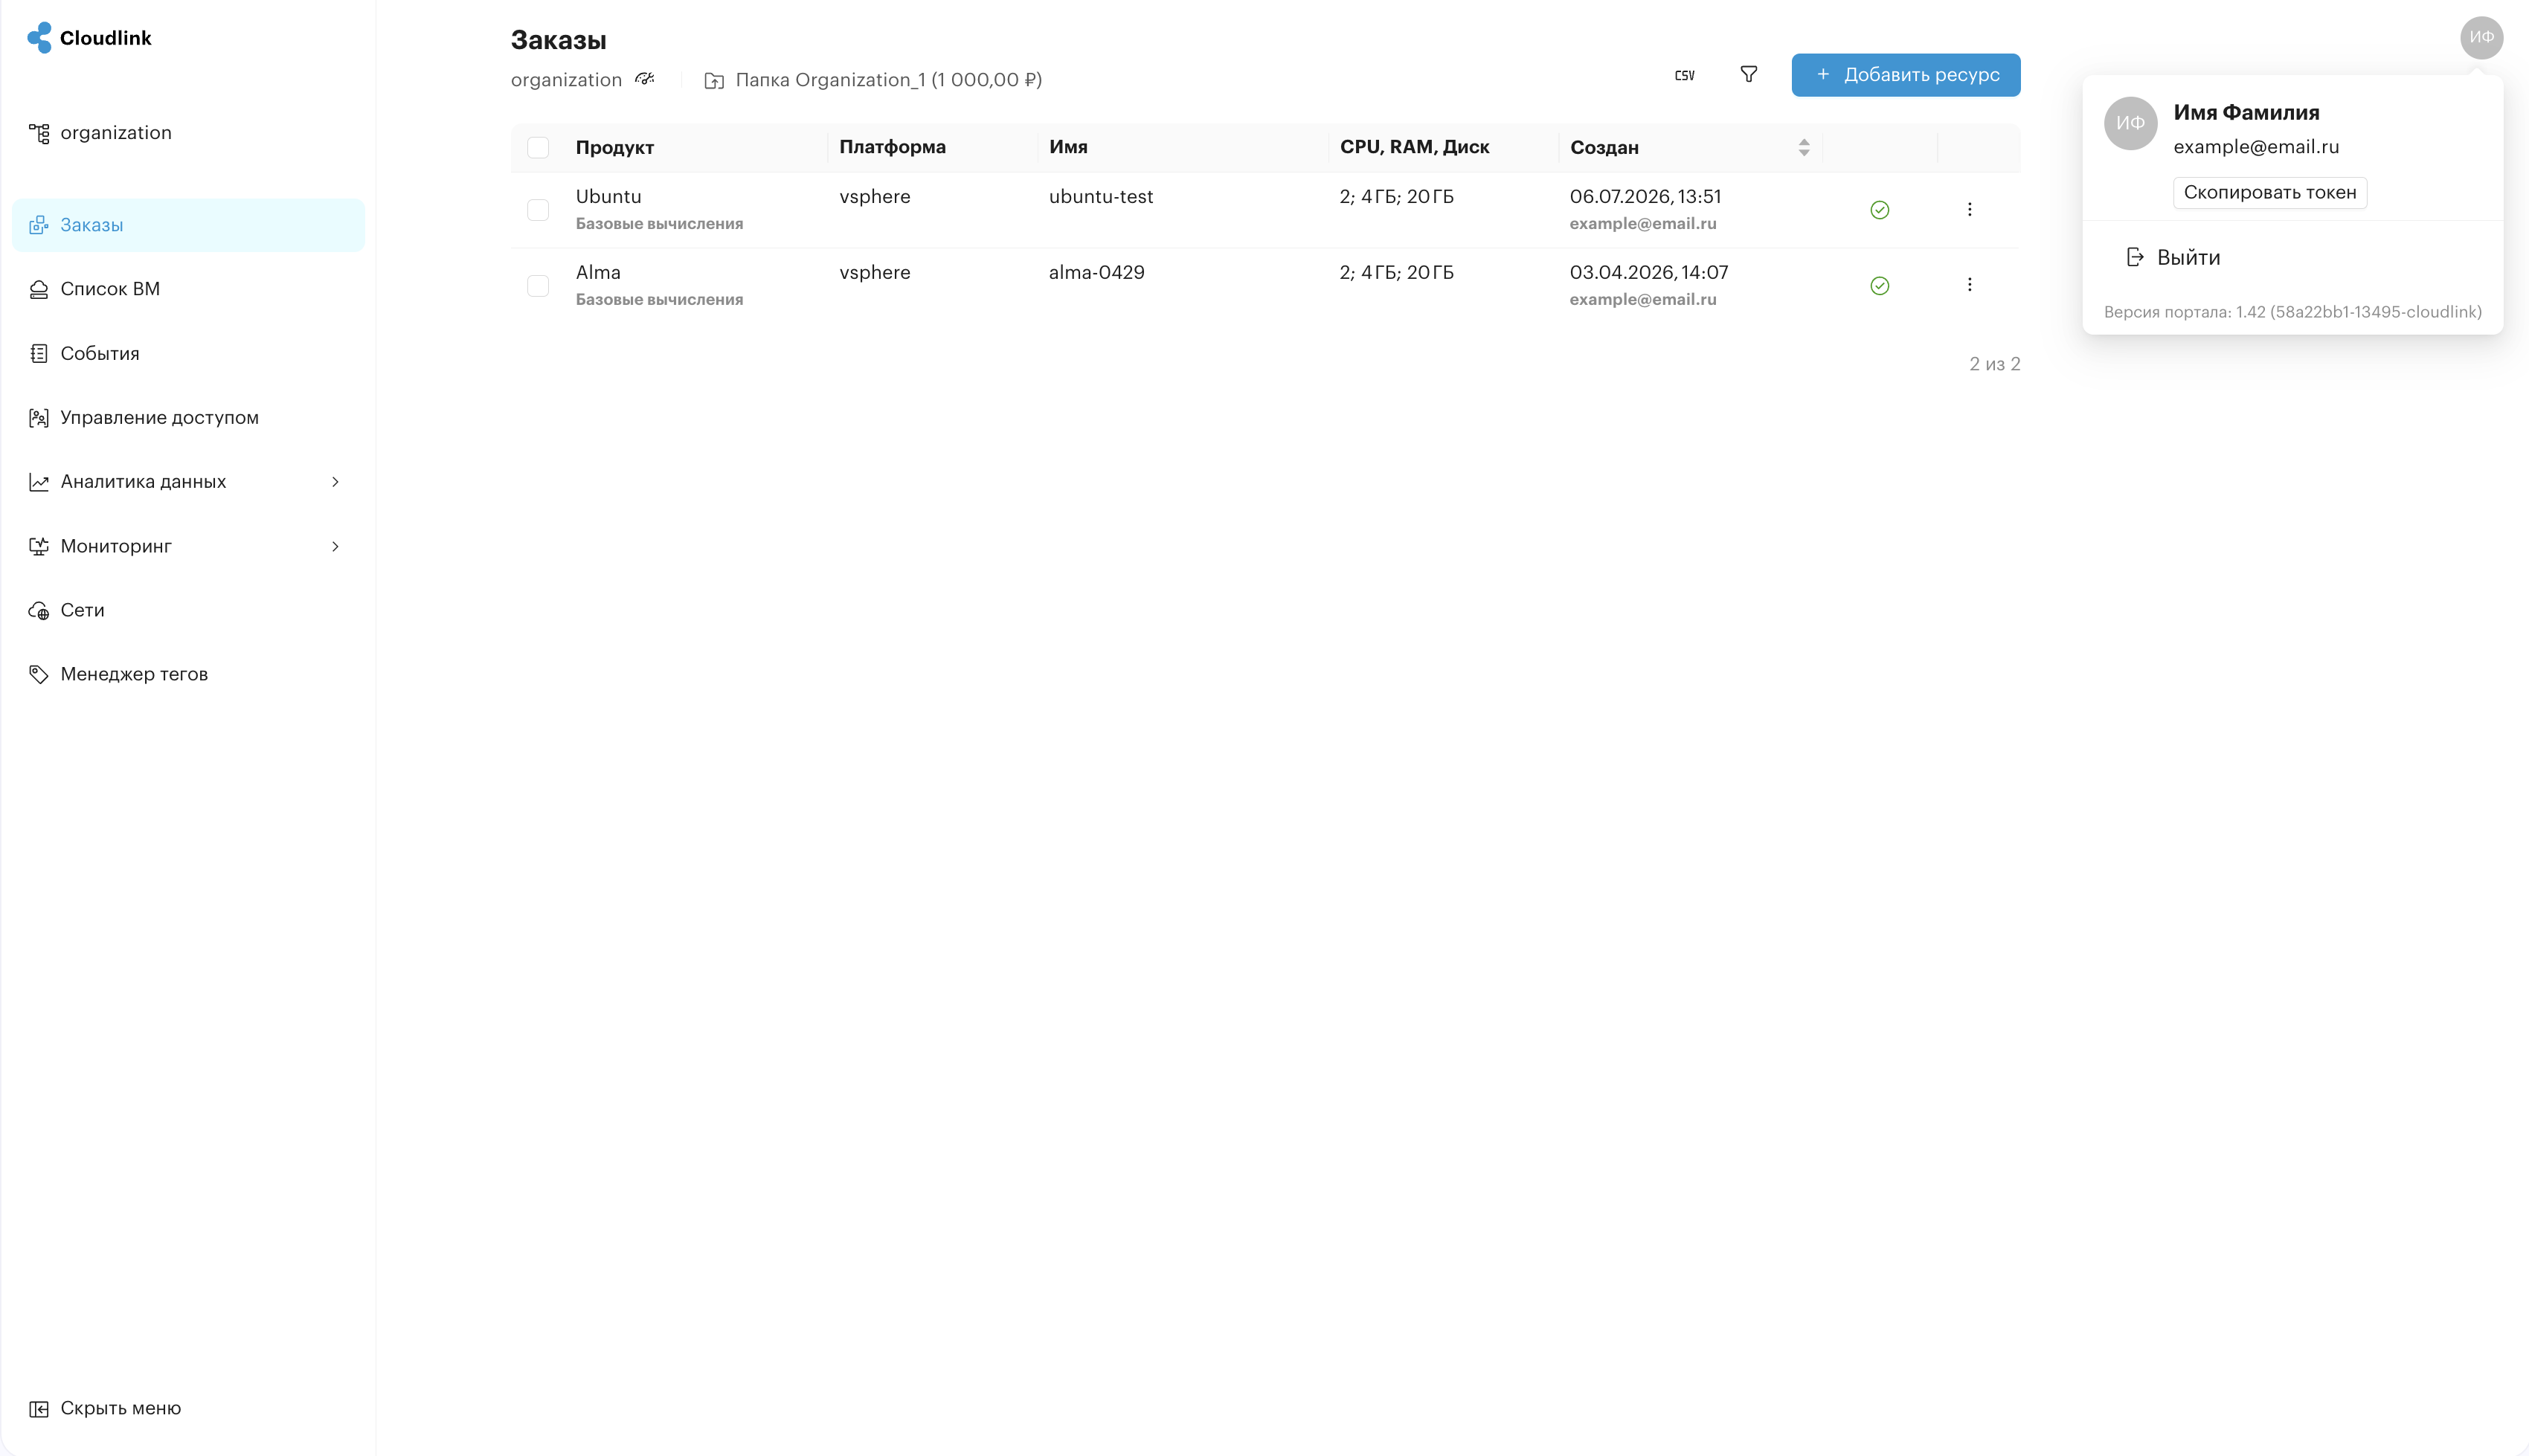
Task: Click the Cloudlink logo
Action: [x=89, y=38]
